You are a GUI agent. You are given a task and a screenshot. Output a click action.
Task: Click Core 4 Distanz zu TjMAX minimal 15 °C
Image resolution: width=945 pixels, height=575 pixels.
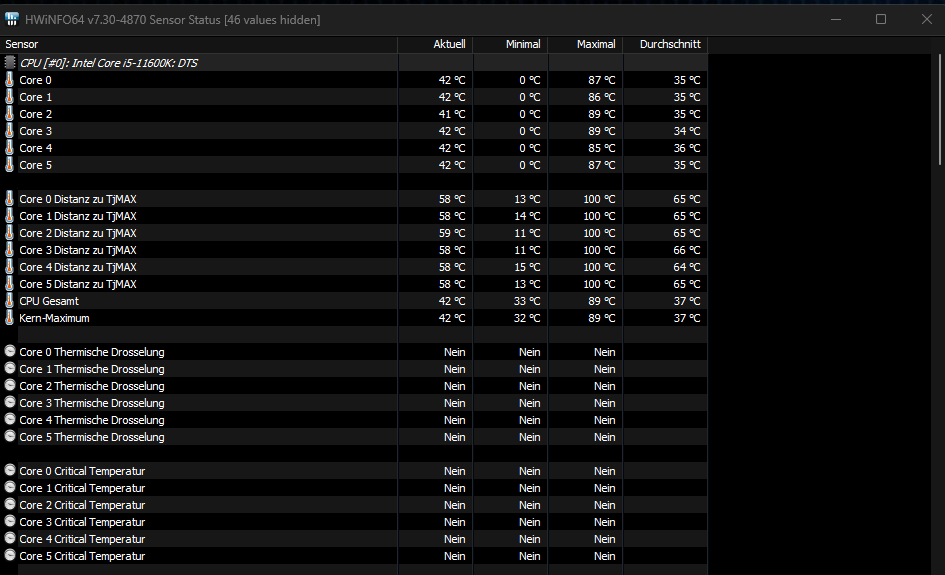527,266
